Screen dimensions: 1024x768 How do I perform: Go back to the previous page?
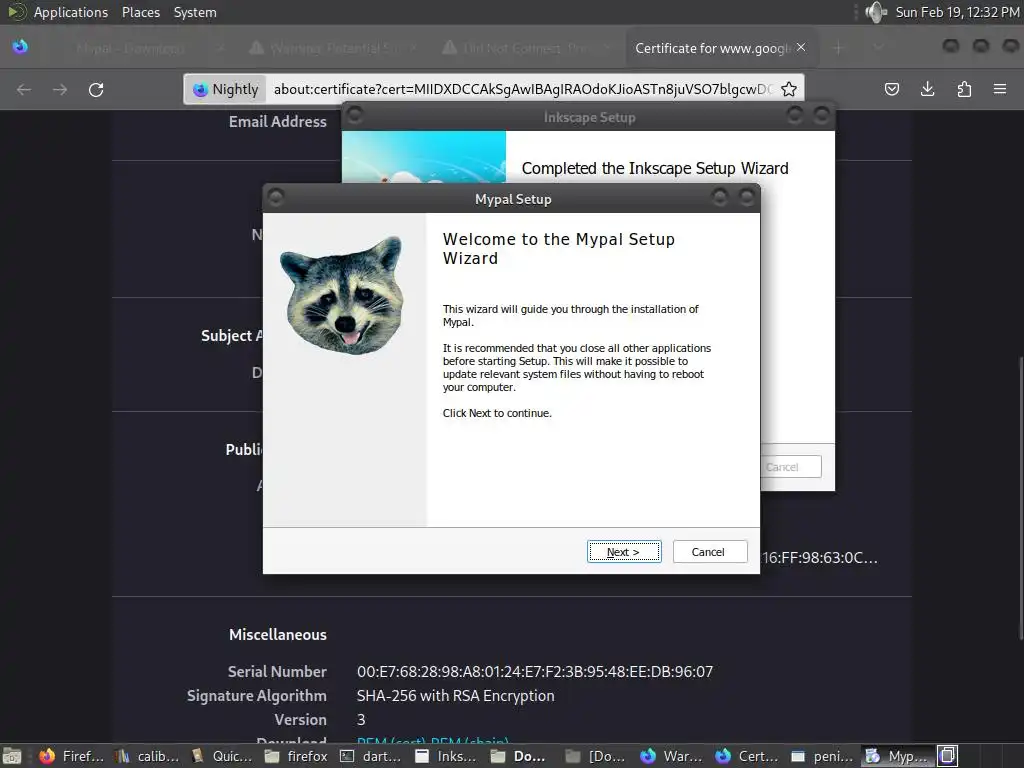(x=24, y=89)
